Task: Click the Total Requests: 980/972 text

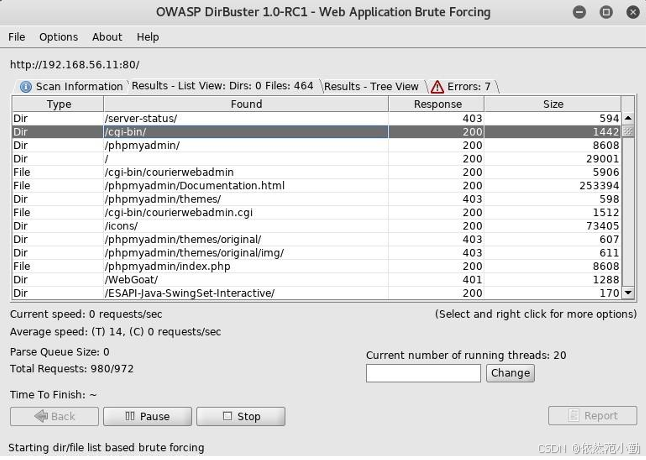Action: pyautogui.click(x=72, y=369)
